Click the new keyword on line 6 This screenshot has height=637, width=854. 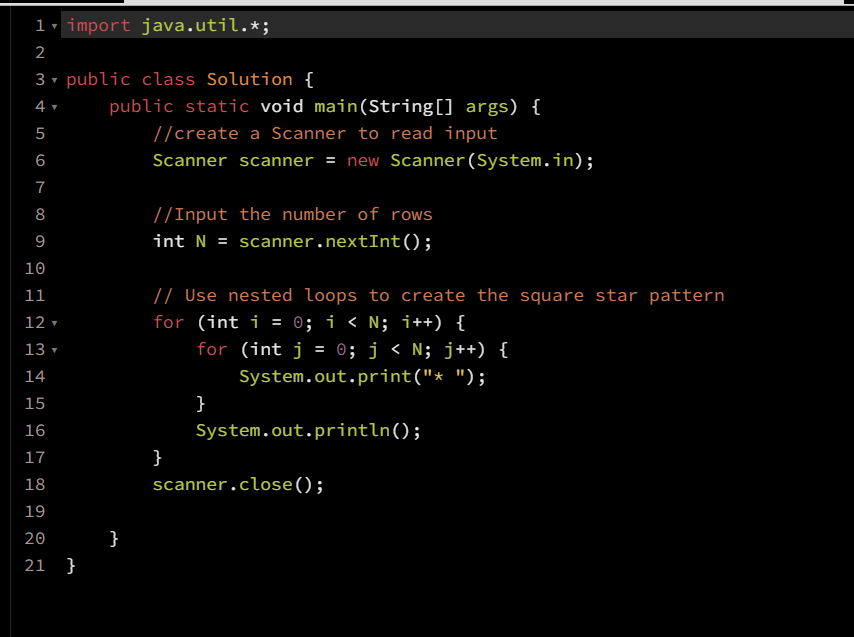361,160
